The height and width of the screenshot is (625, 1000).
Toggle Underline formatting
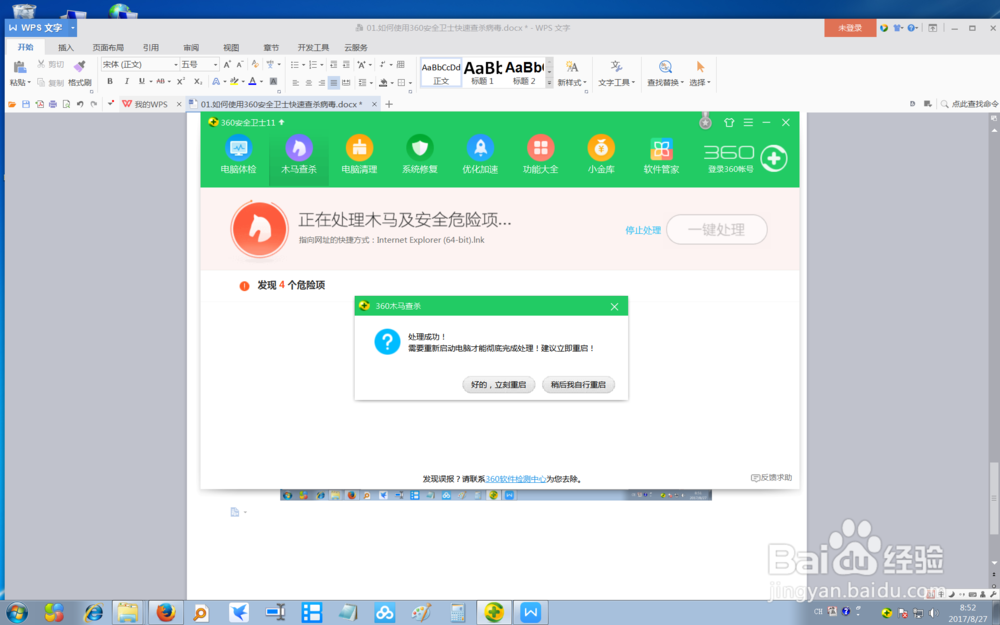pyautogui.click(x=141, y=82)
